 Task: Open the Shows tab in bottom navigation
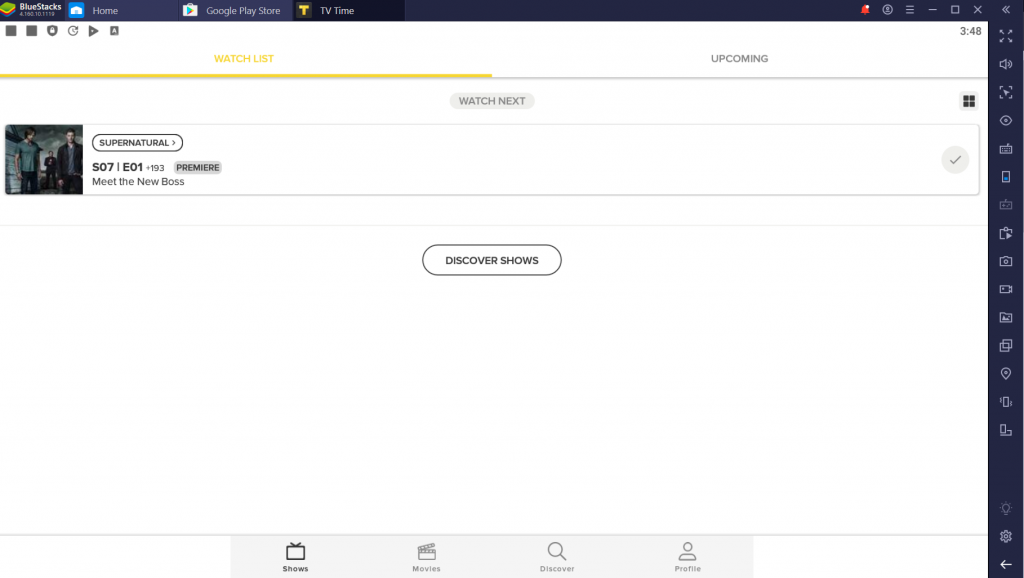(x=295, y=557)
